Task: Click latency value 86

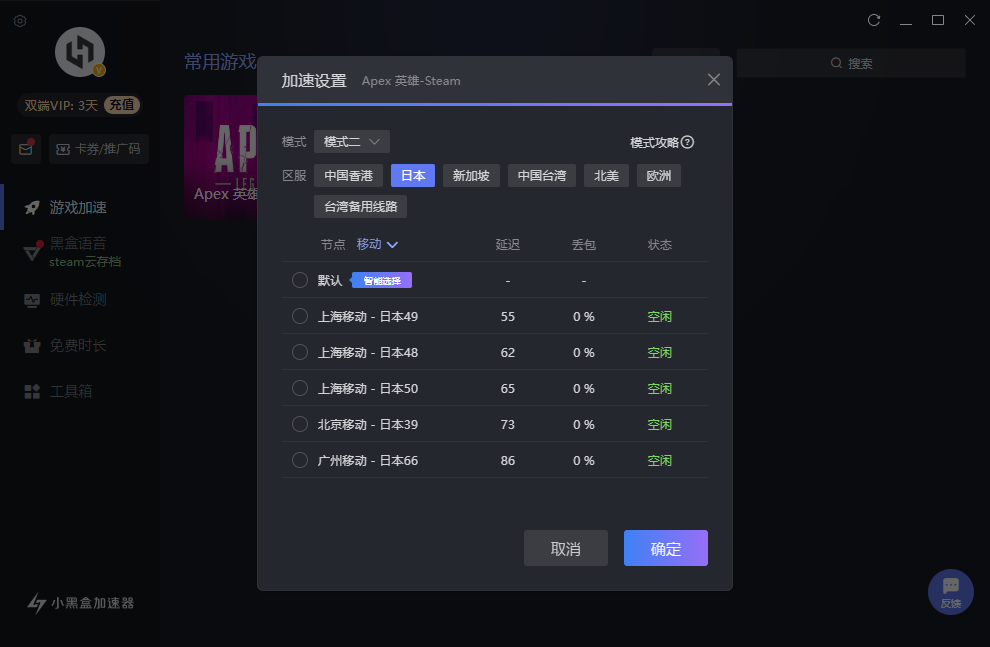Action: tap(508, 461)
